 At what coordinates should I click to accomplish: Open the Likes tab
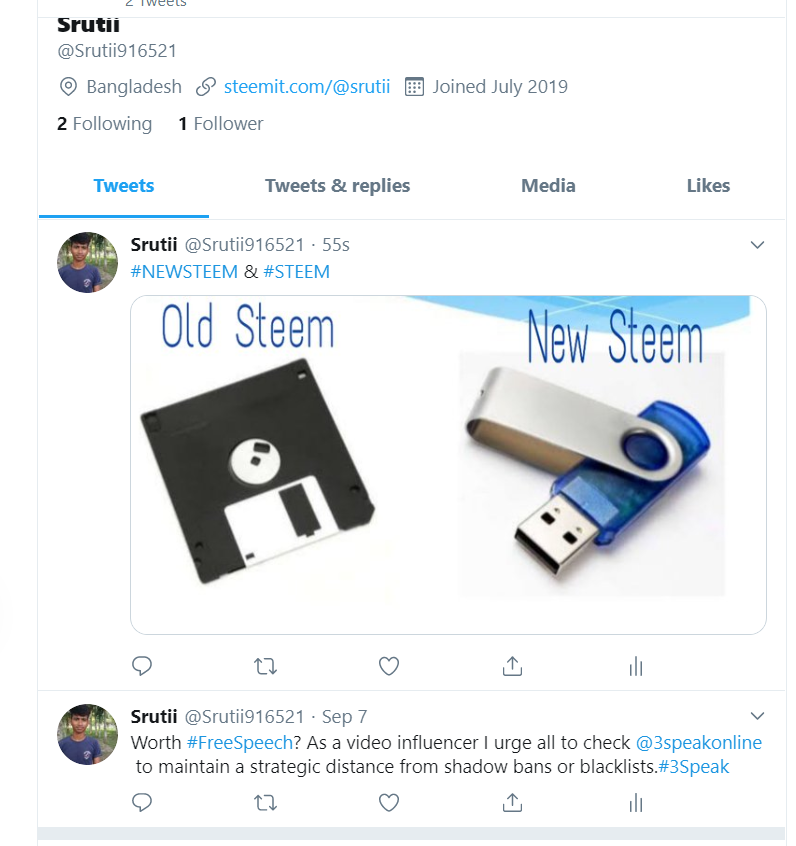(708, 186)
